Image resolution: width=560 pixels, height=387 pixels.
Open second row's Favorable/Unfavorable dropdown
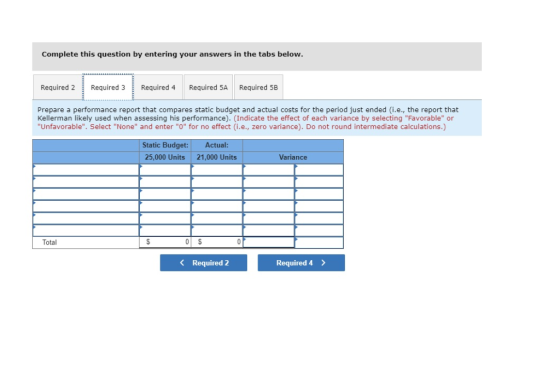319,182
